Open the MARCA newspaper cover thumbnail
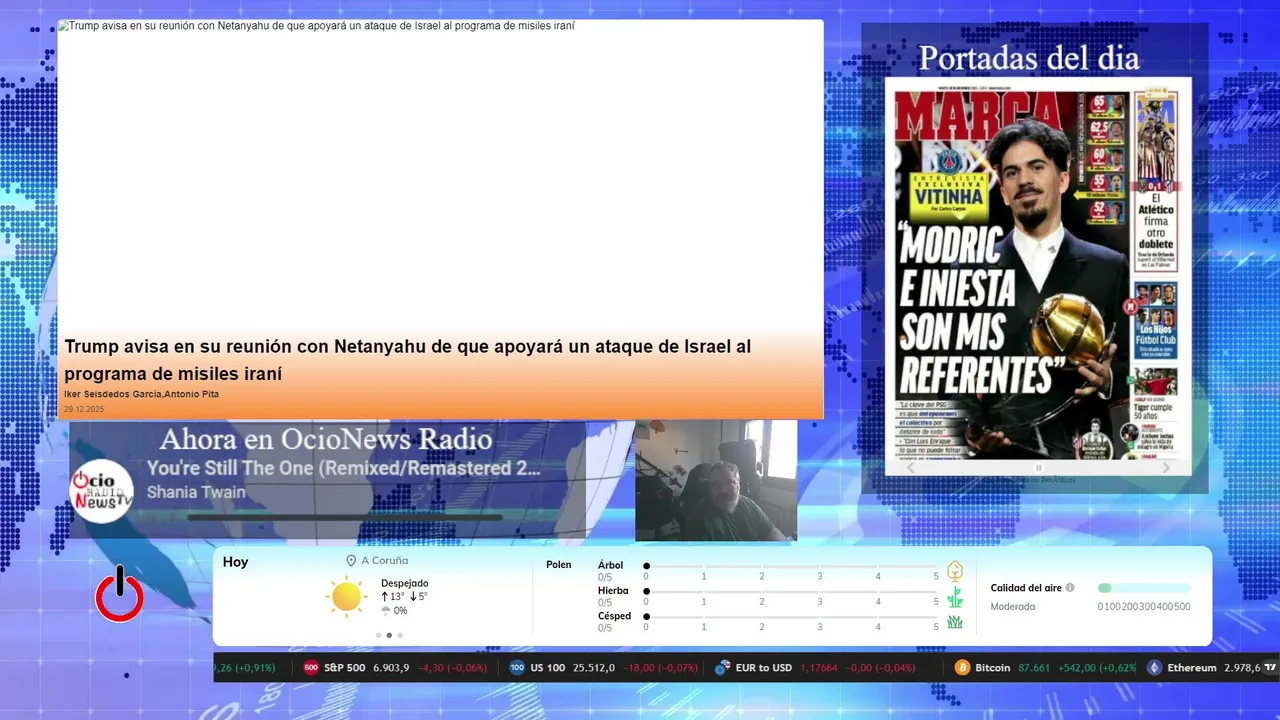Screen dimensions: 1280x720 pyautogui.click(x=1038, y=275)
